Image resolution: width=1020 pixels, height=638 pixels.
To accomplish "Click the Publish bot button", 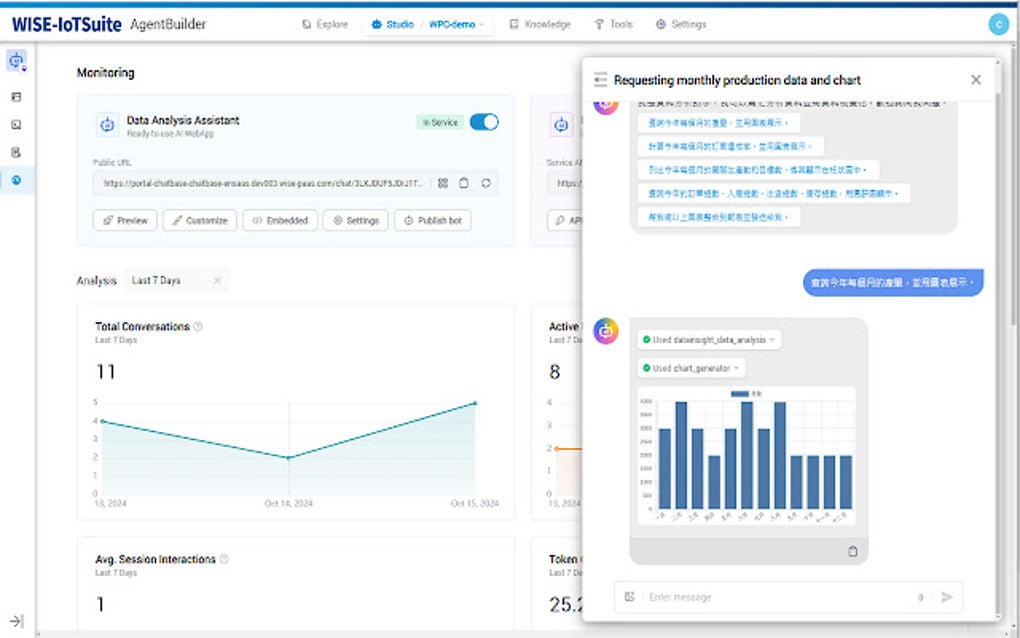I will (432, 220).
